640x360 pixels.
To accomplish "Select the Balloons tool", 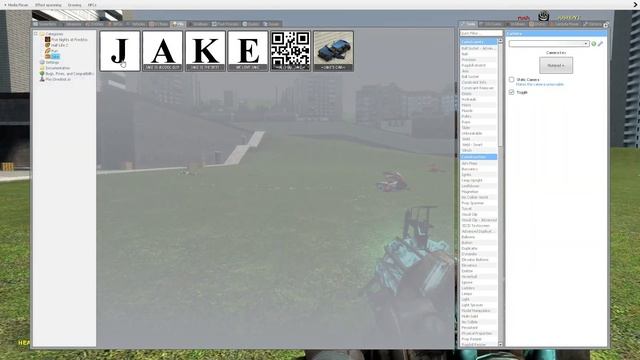I will pos(478,237).
